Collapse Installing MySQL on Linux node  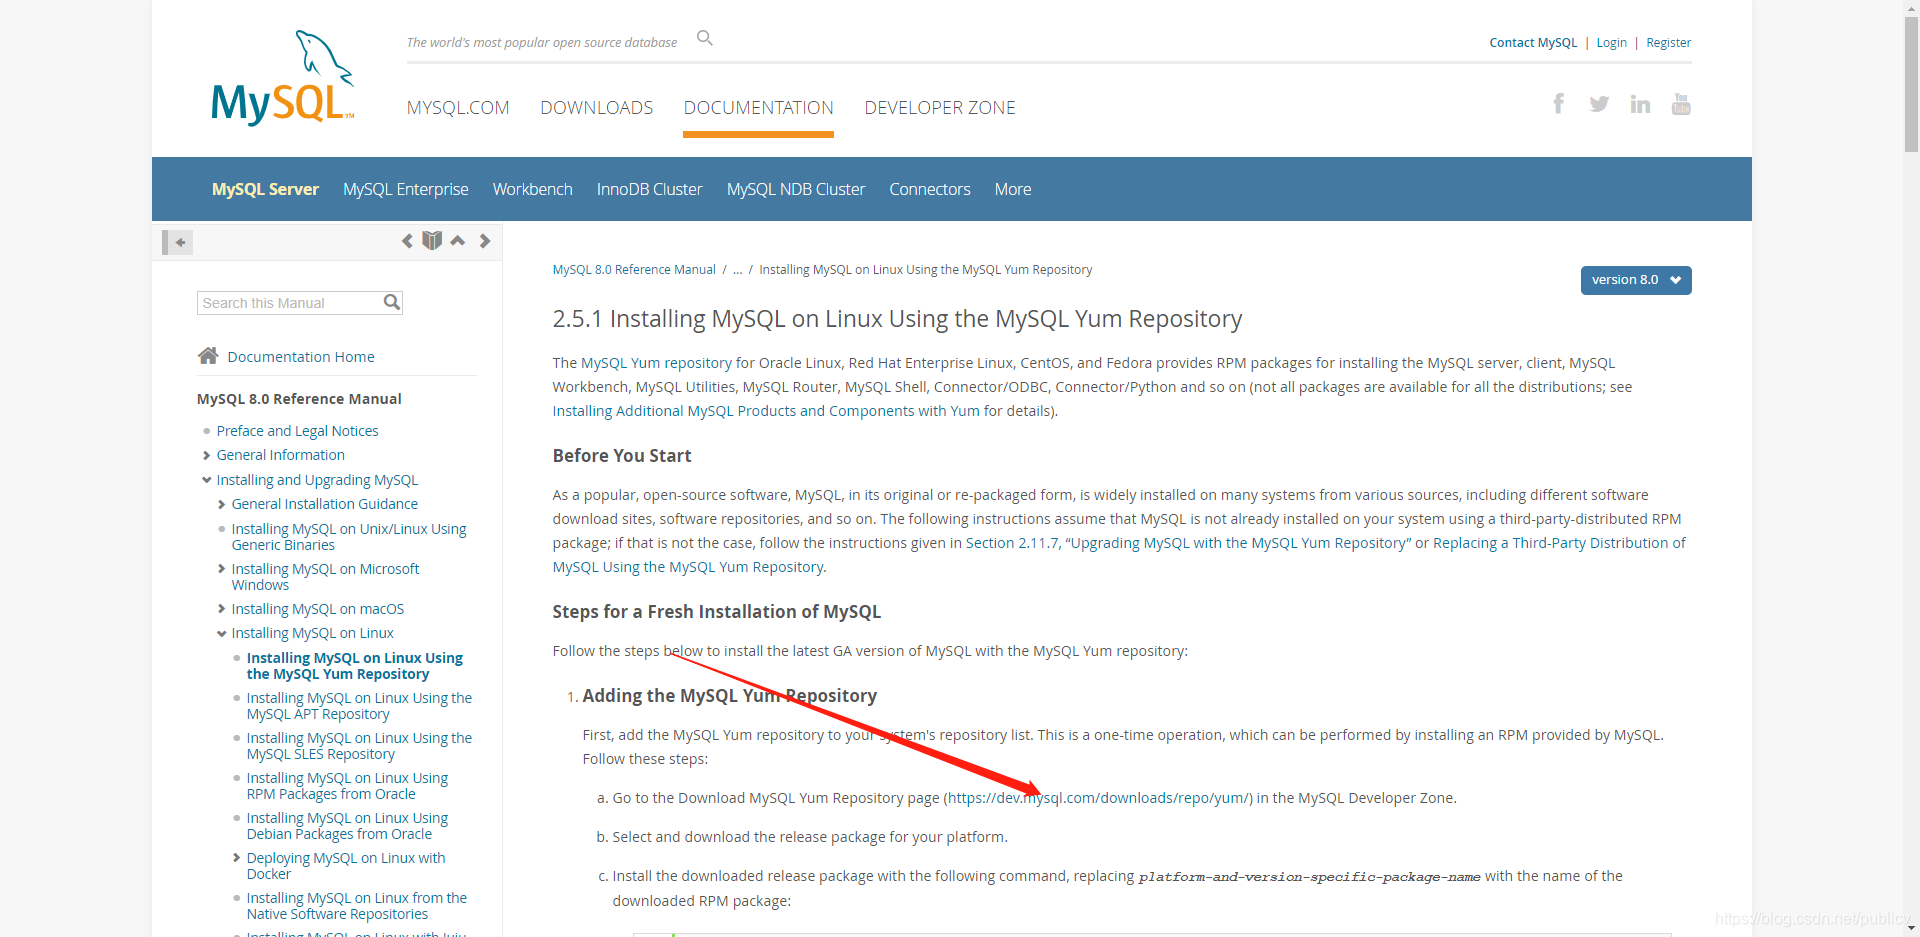221,634
